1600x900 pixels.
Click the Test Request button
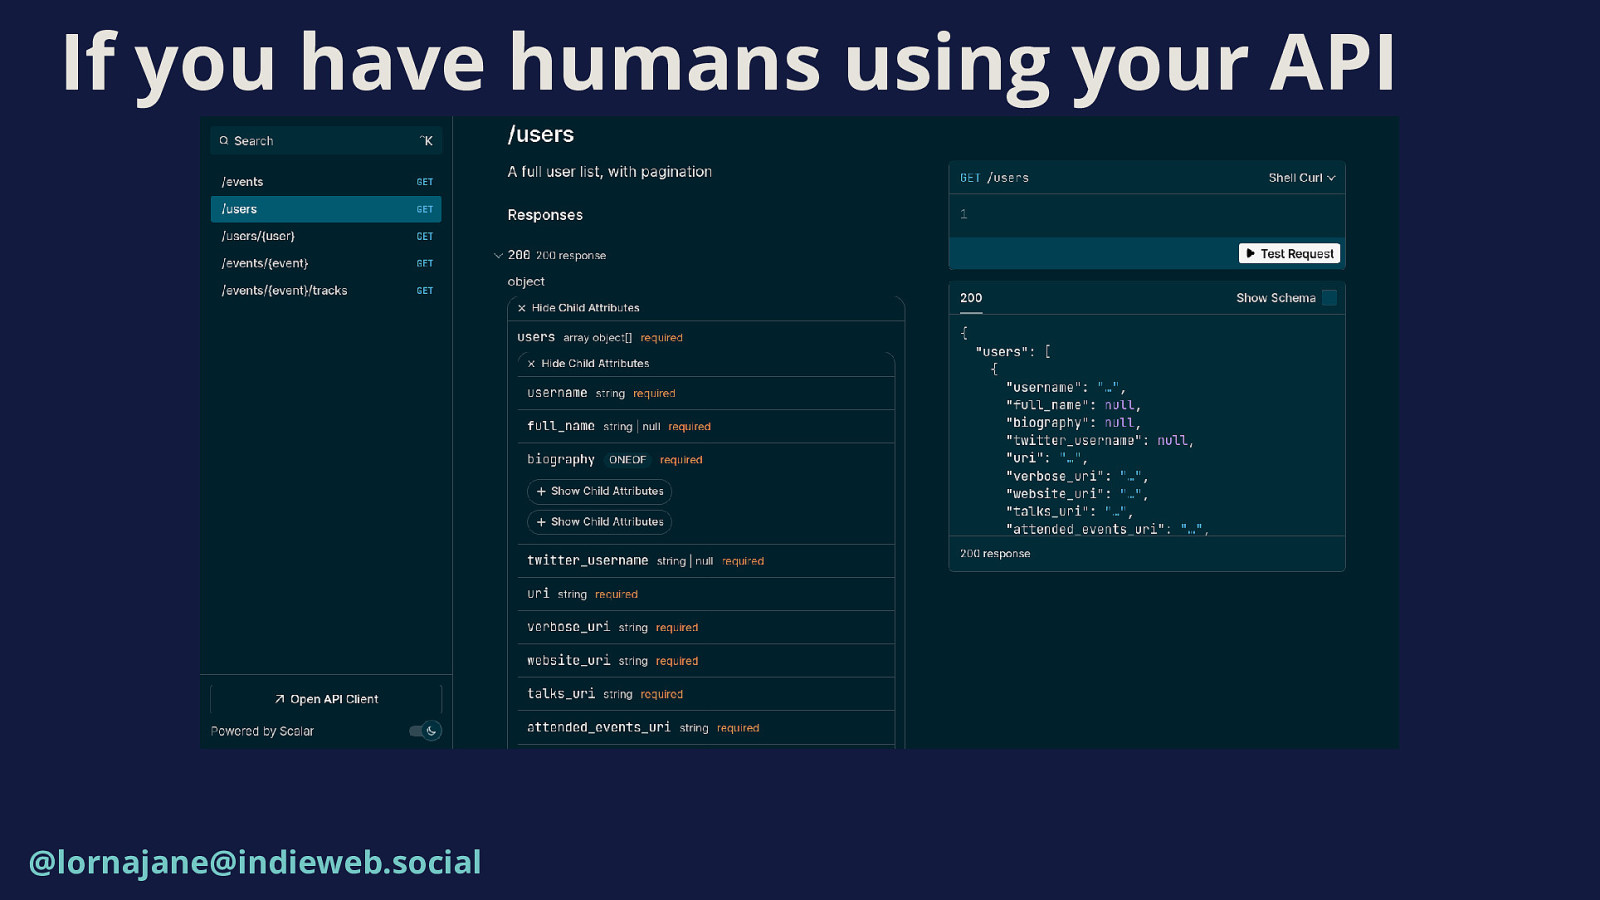[1289, 254]
